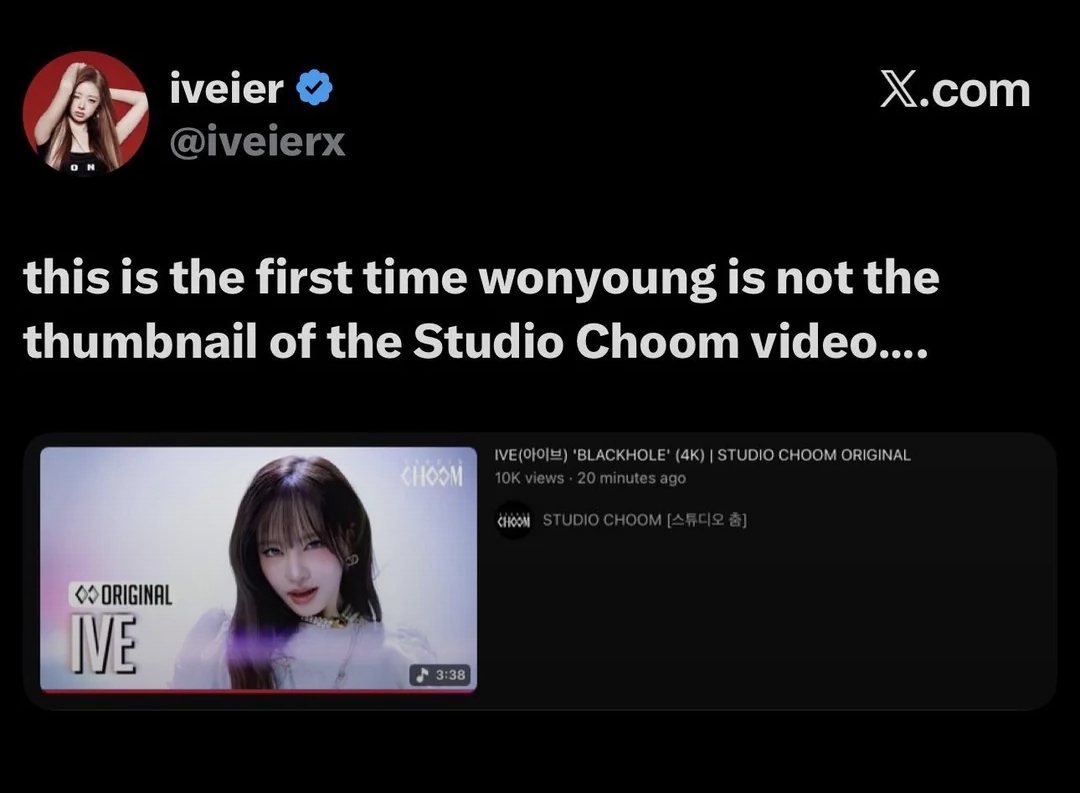Click the IVE logo on thumbnail
The width and height of the screenshot is (1080, 793).
point(105,643)
